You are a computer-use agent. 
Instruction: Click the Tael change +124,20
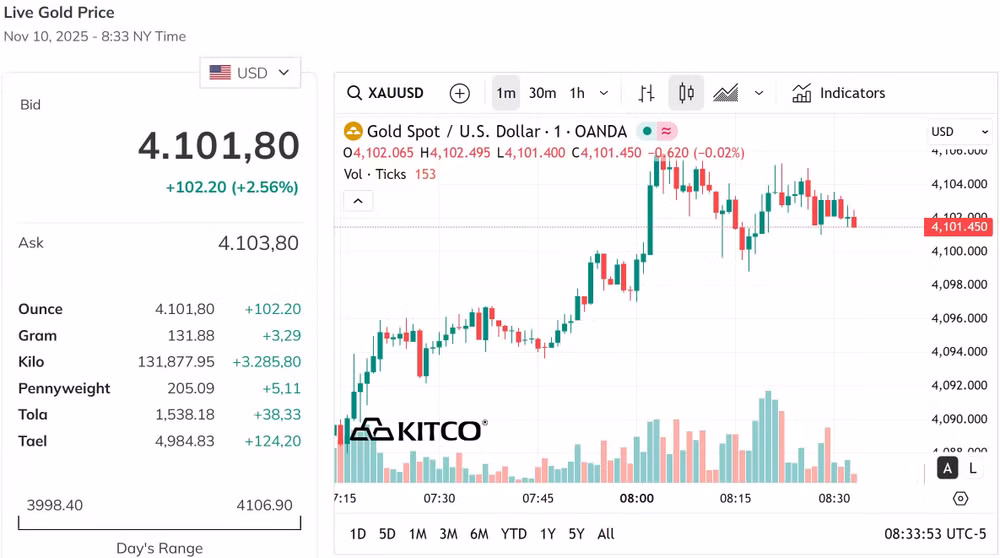tap(272, 441)
